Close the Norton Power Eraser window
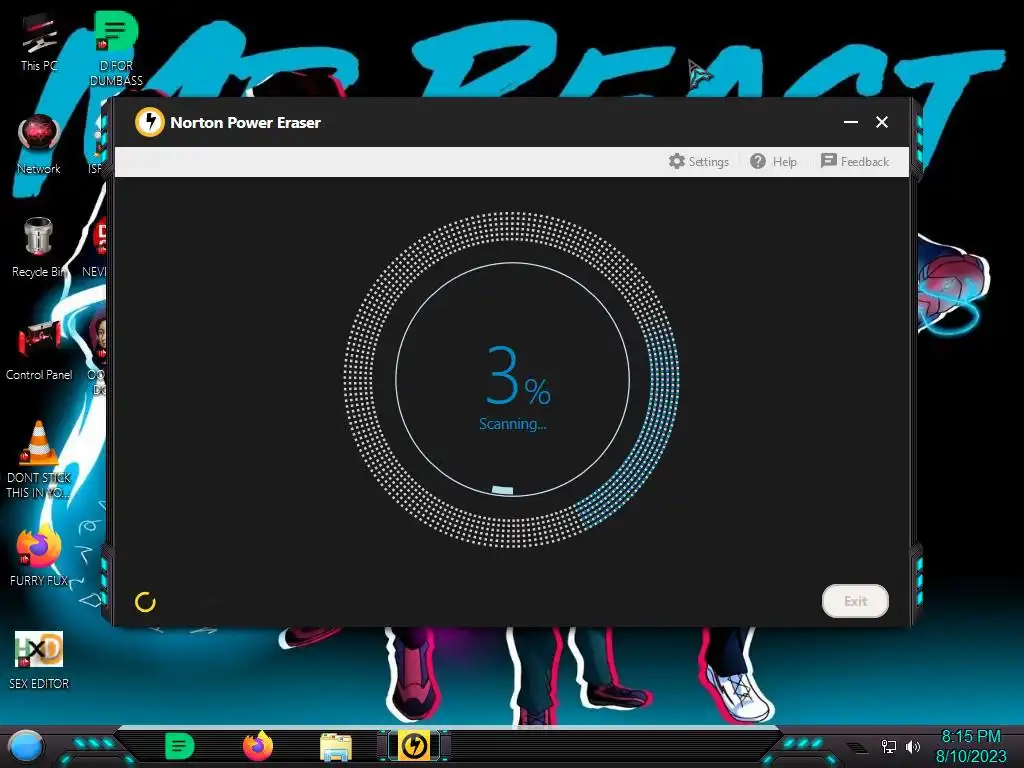Image resolution: width=1024 pixels, height=768 pixels. (882, 122)
